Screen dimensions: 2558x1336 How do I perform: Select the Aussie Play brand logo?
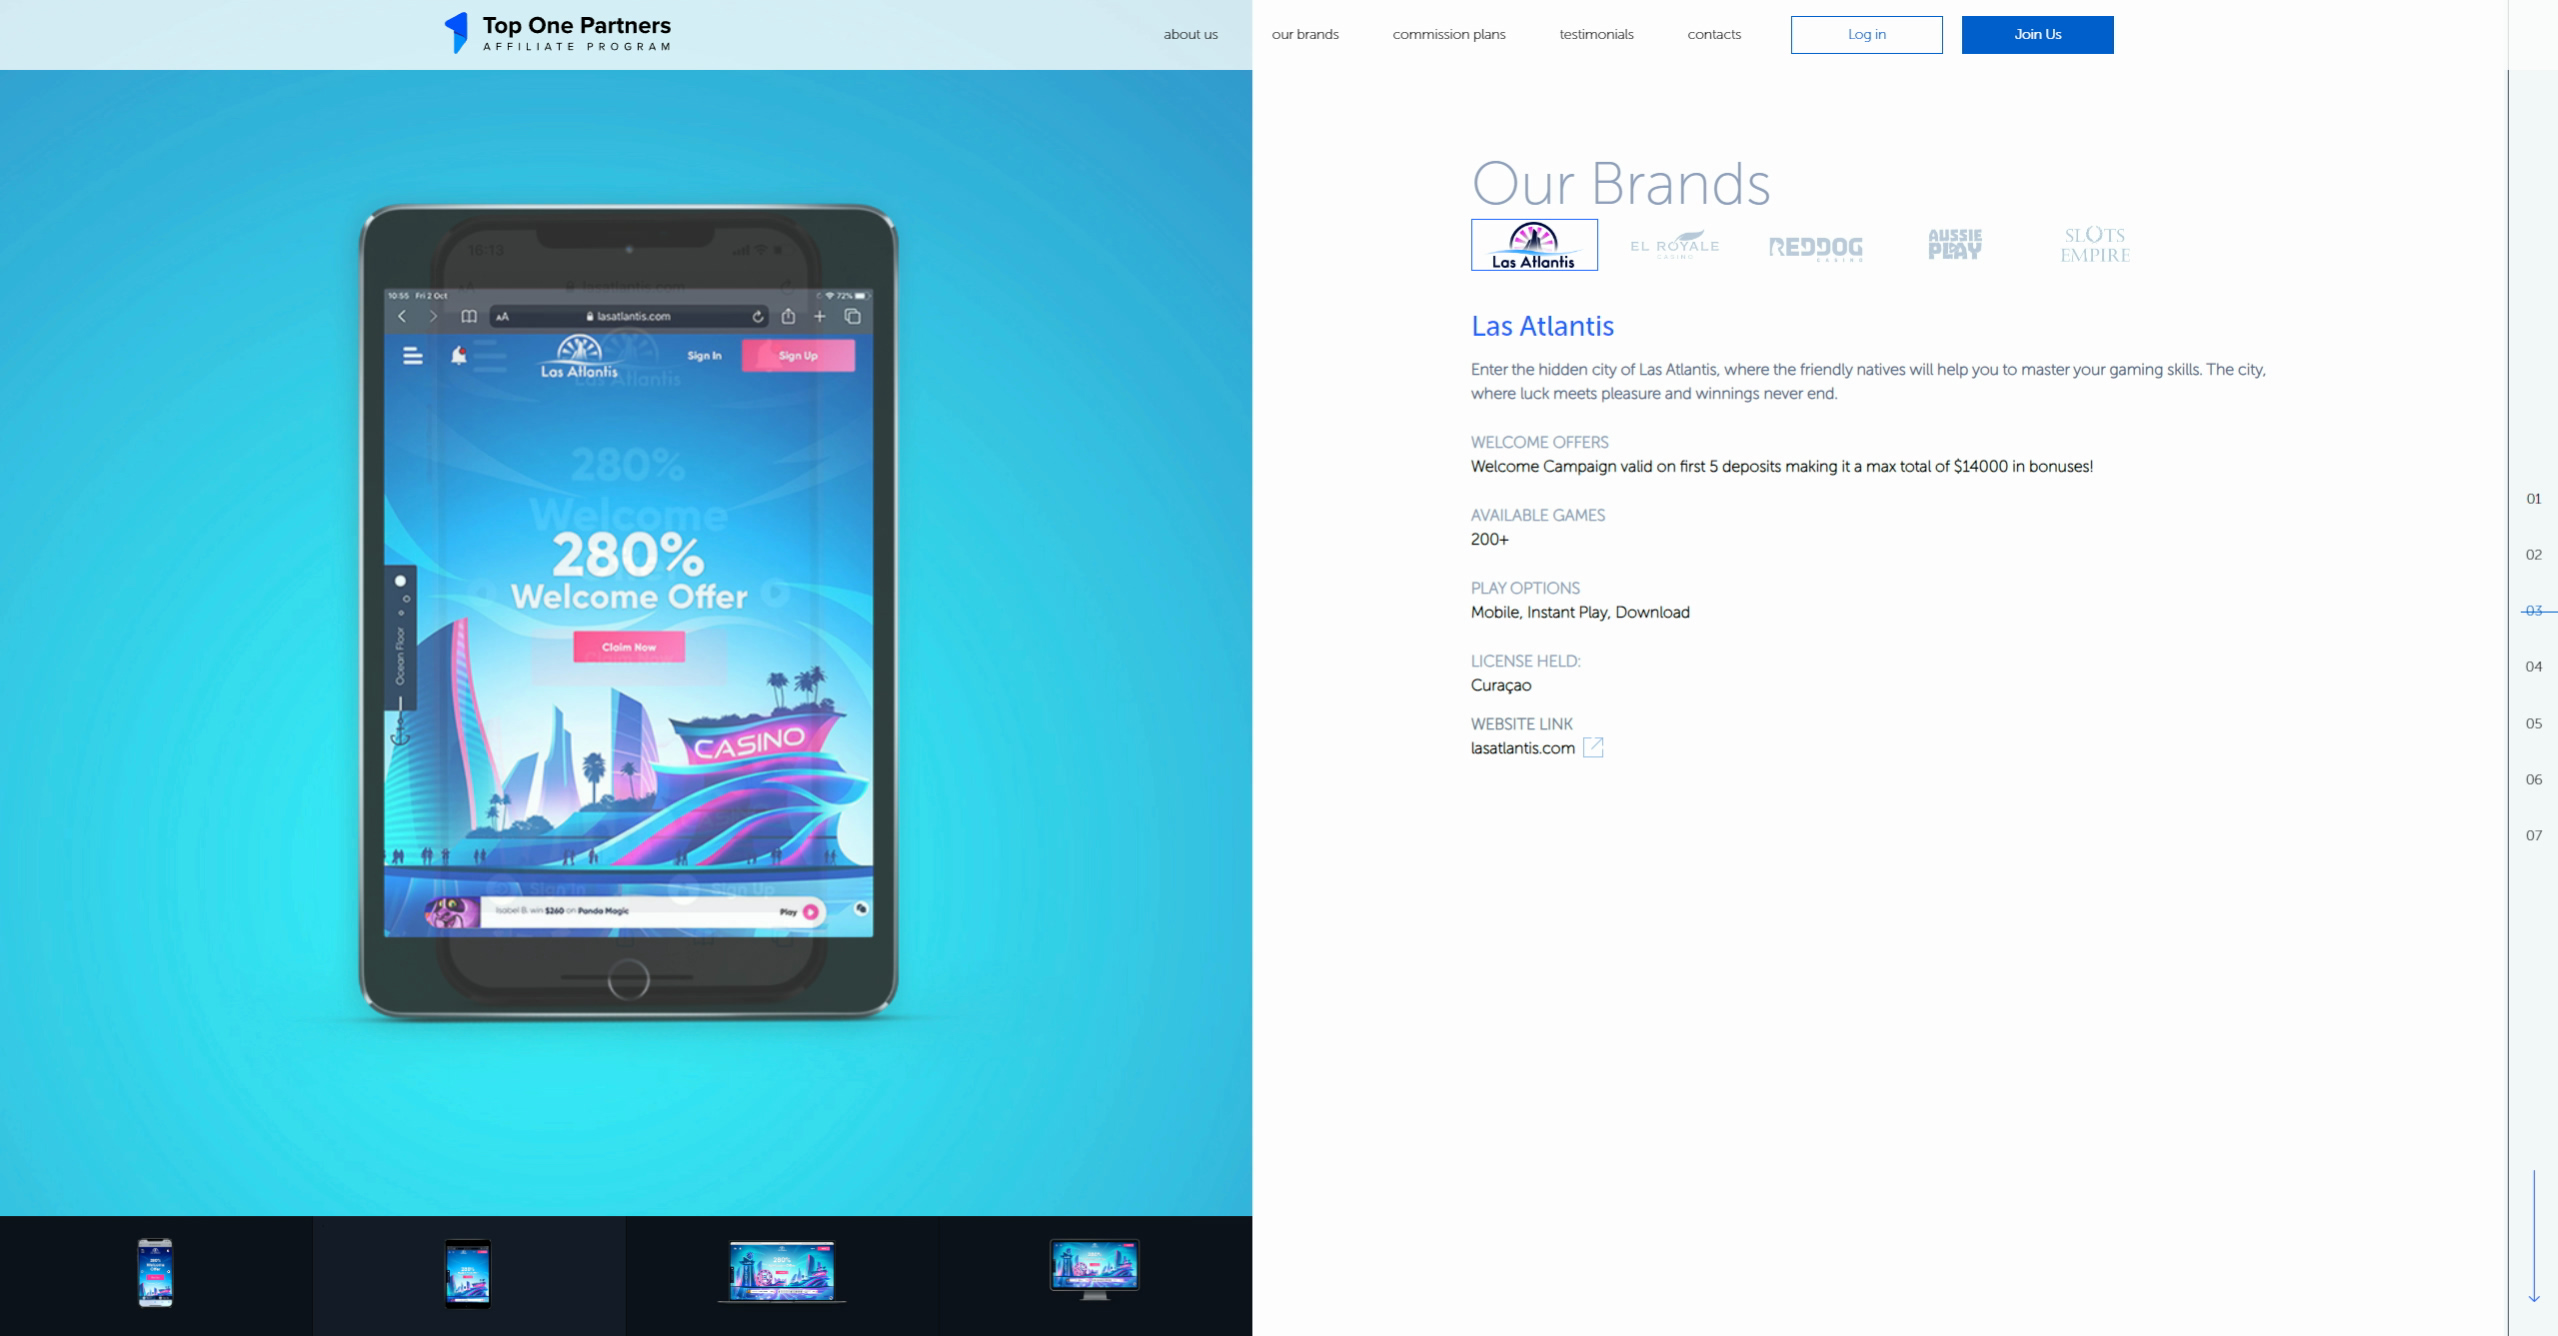coord(1954,245)
